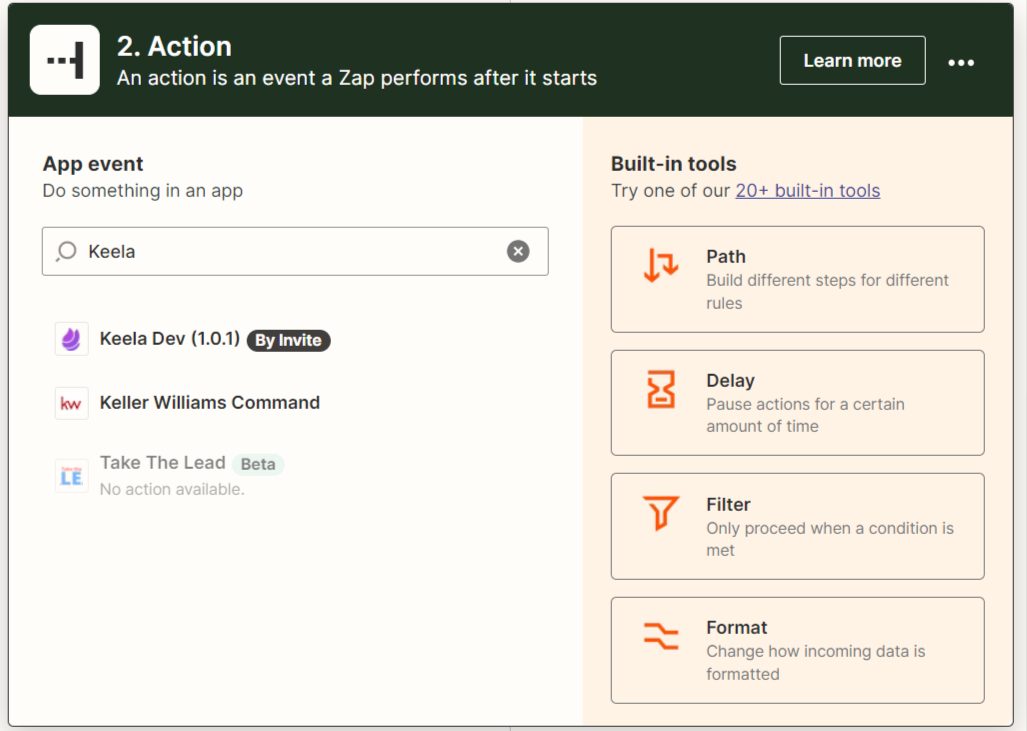Click the App event heading
This screenshot has height=731, width=1027.
click(x=93, y=164)
